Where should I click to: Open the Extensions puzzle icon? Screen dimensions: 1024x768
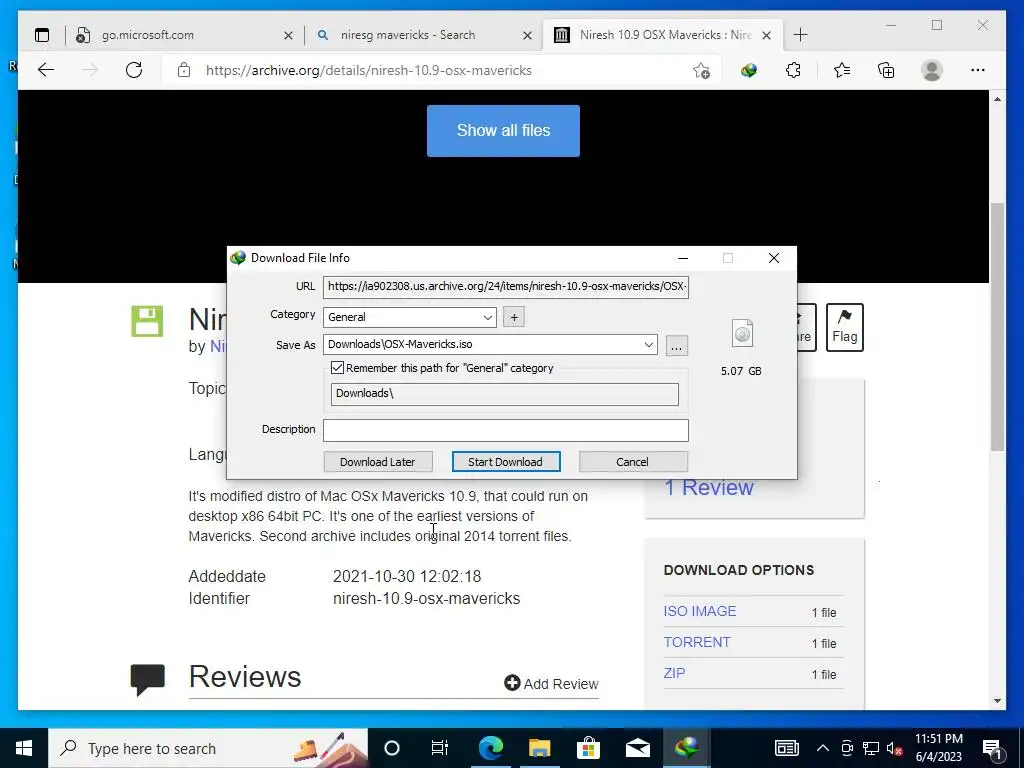tap(793, 70)
